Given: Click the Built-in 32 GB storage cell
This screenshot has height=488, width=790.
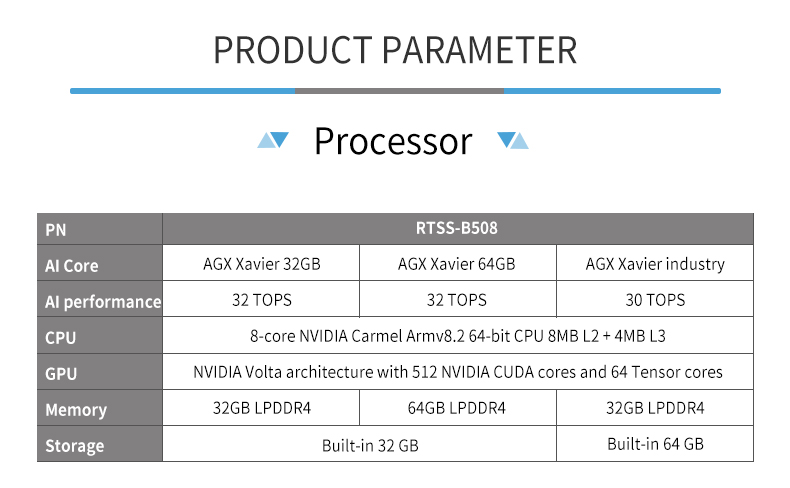Looking at the screenshot, I should click(359, 445).
